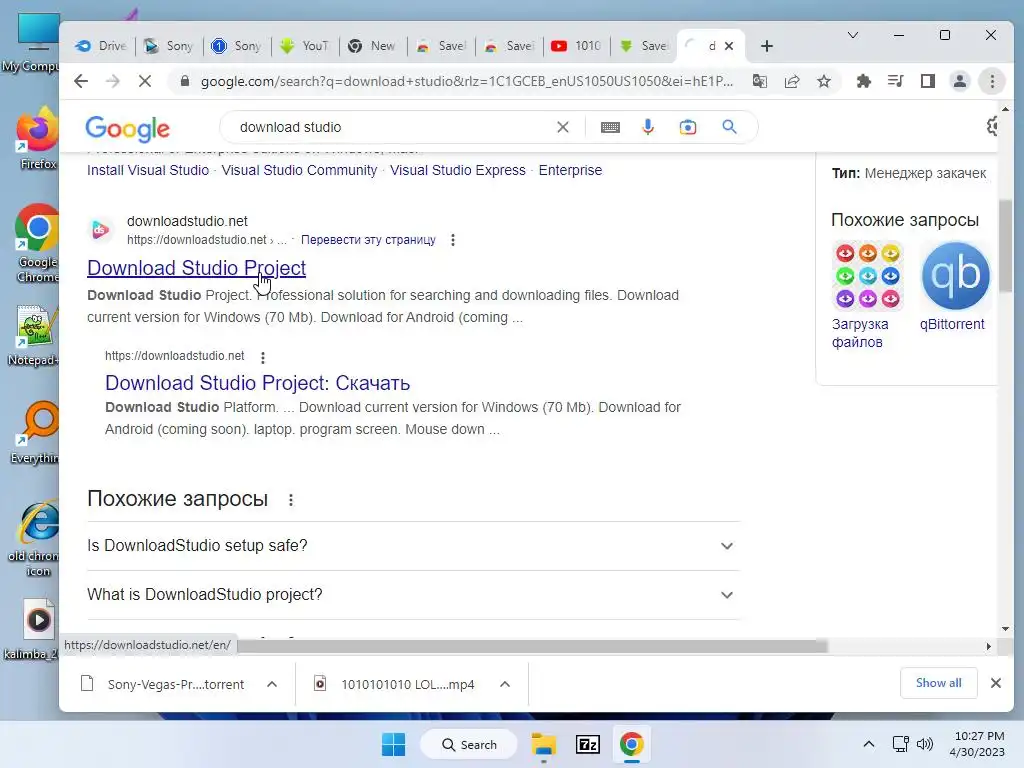Go back with the browser back arrow
This screenshot has width=1024, height=768.
tap(81, 81)
